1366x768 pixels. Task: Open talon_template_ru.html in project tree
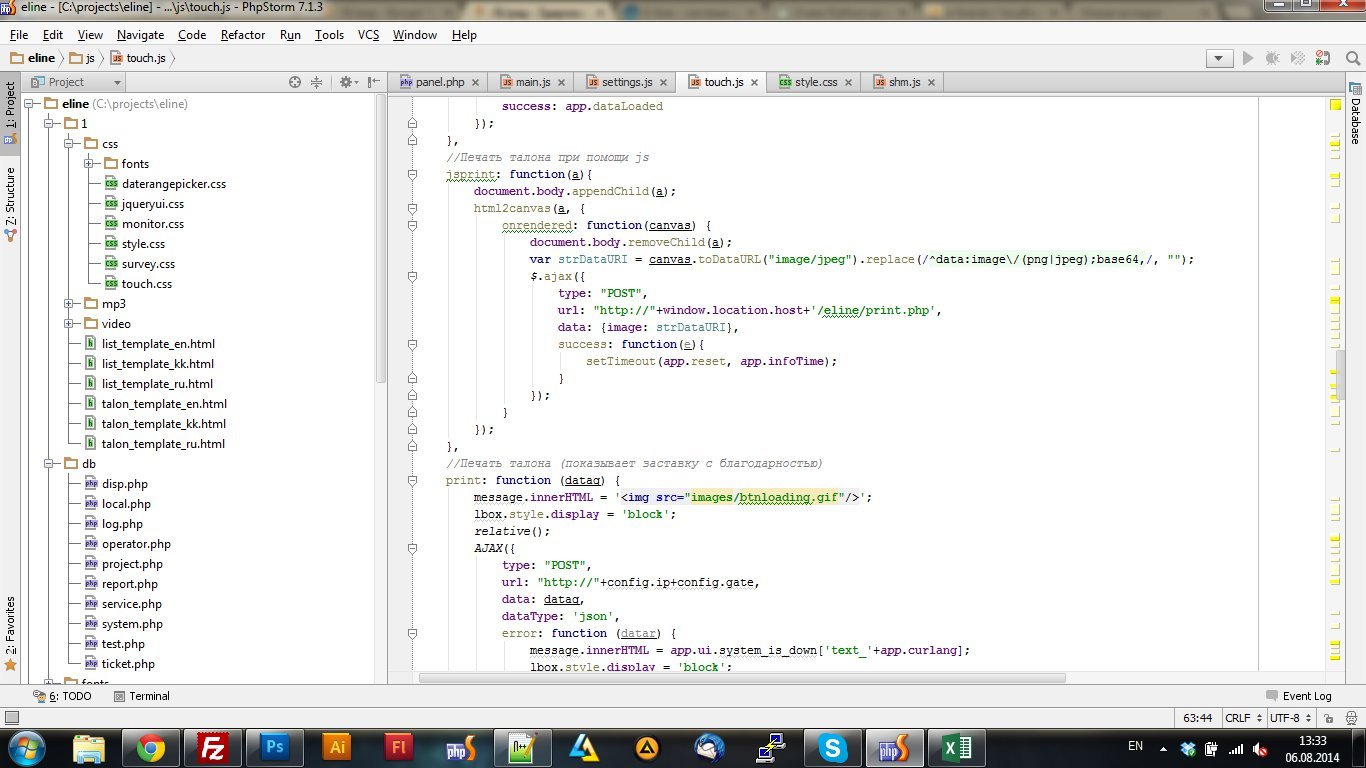(x=163, y=444)
